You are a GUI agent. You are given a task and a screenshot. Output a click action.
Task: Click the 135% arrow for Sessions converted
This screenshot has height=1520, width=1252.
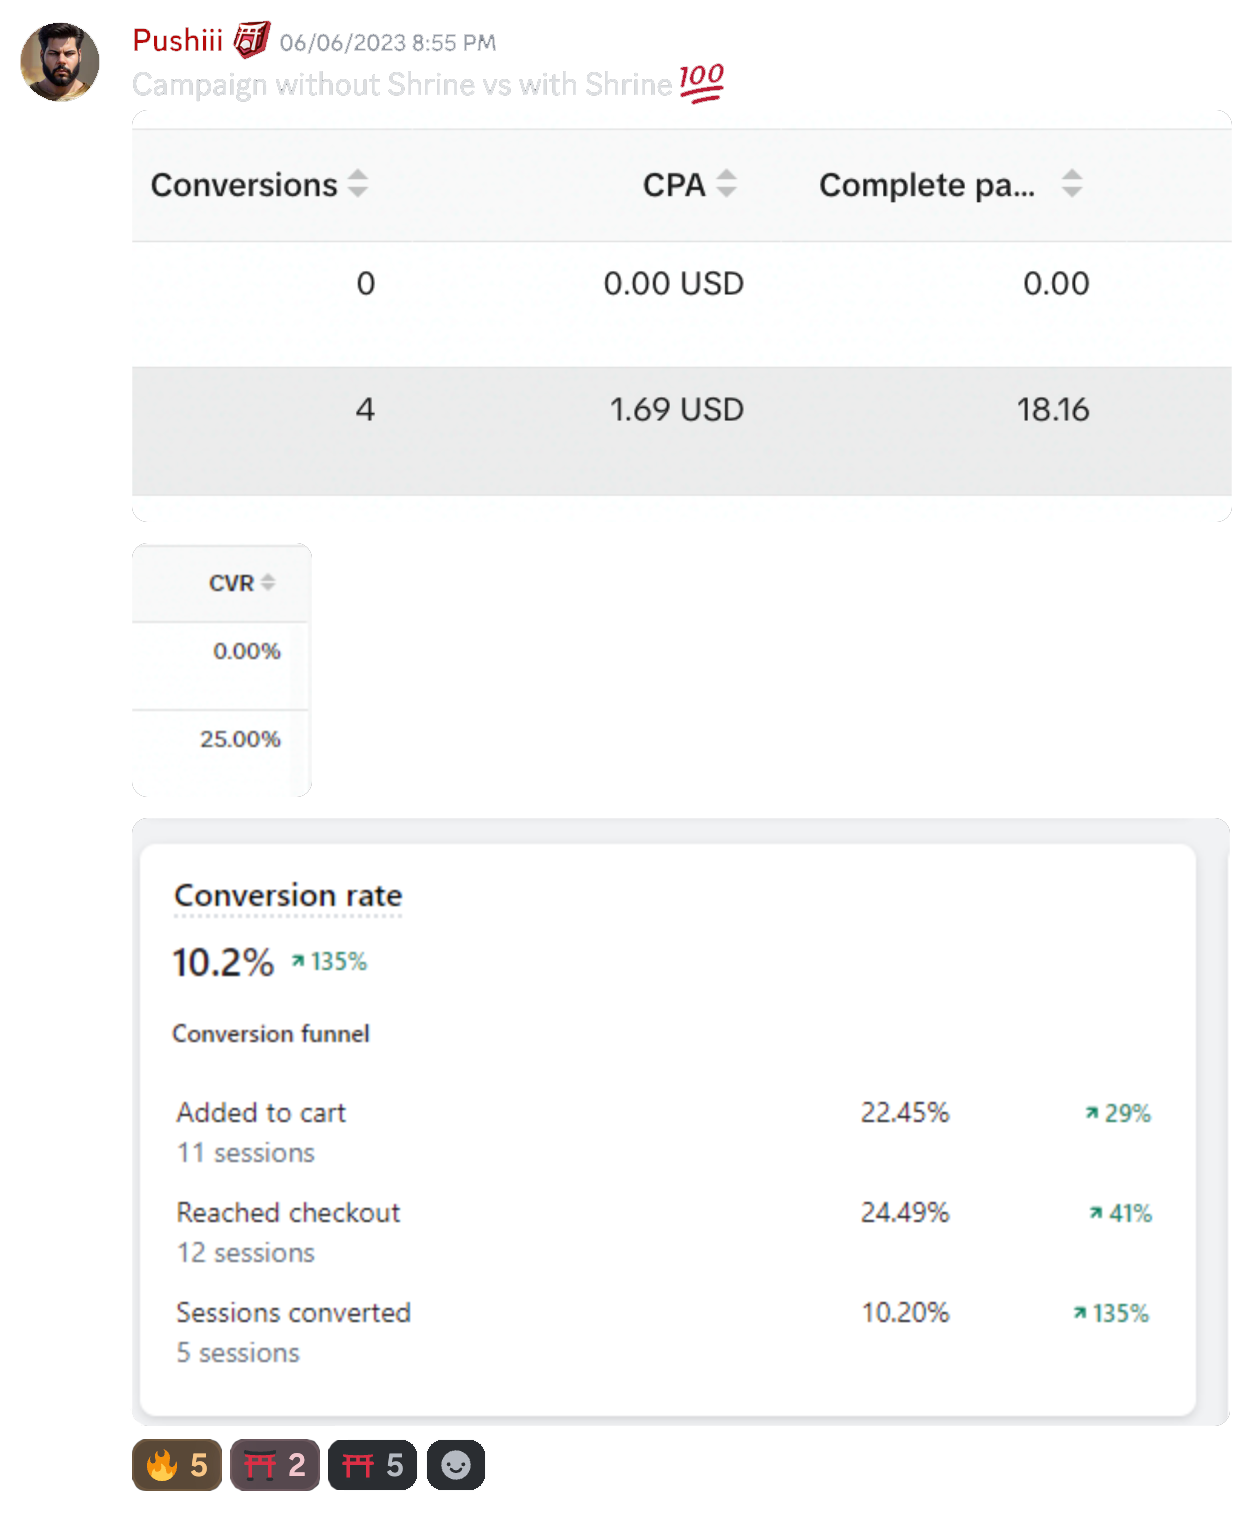click(x=1080, y=1314)
